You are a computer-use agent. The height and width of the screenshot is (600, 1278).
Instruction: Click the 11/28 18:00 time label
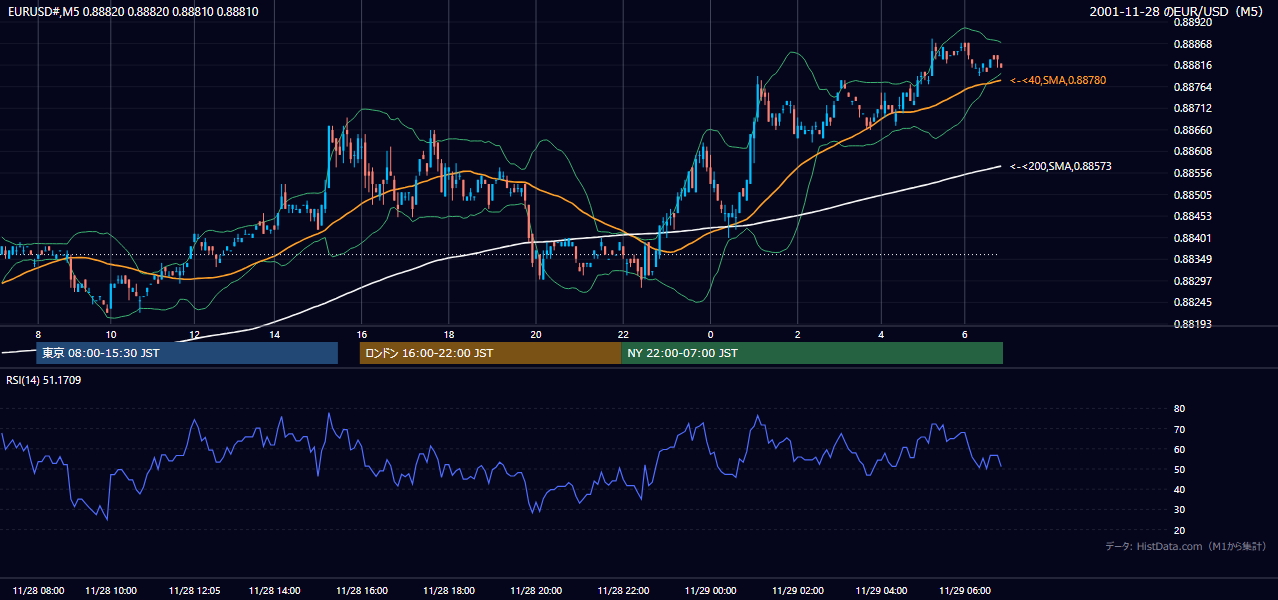pyautogui.click(x=449, y=590)
